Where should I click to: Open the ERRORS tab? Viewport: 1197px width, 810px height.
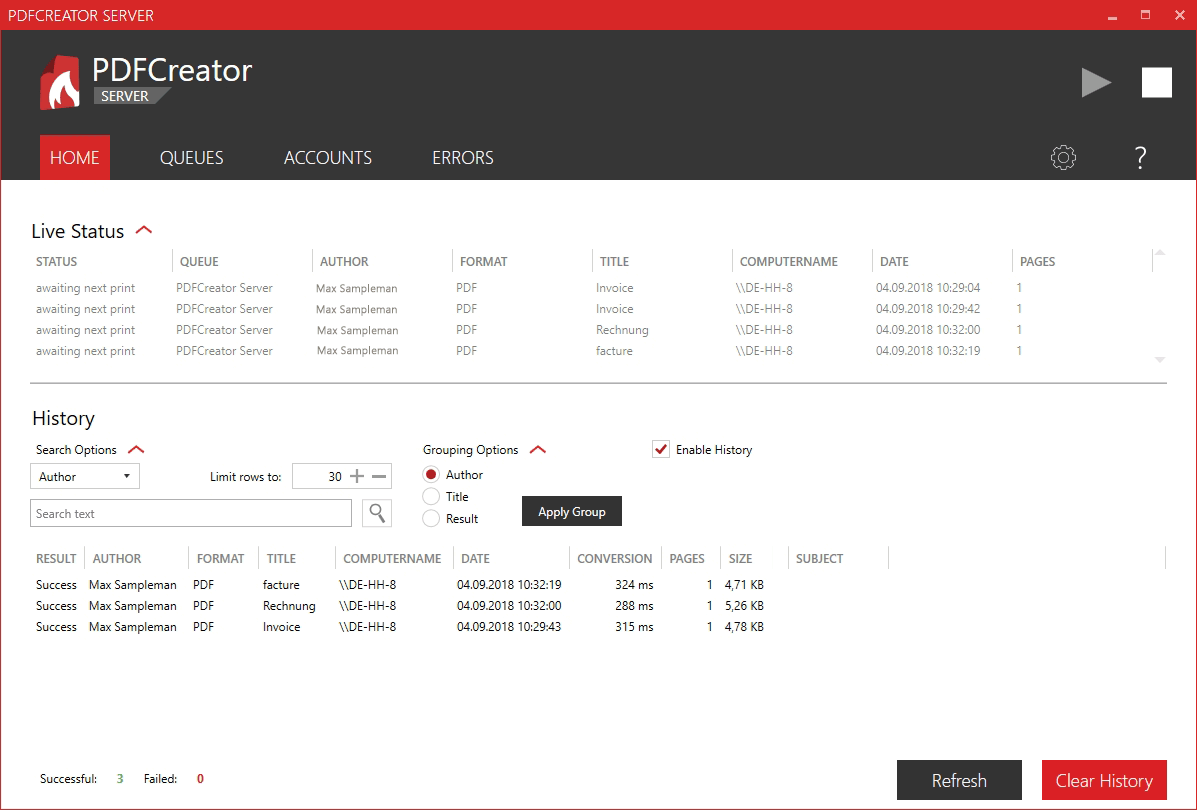[x=462, y=157]
